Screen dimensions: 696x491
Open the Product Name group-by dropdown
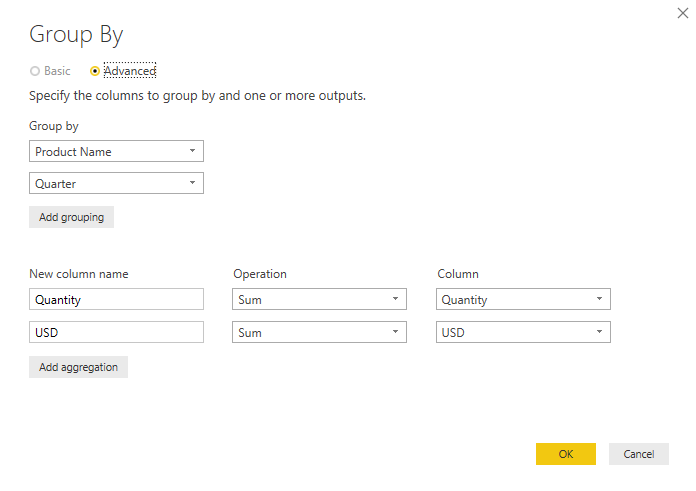[116, 151]
